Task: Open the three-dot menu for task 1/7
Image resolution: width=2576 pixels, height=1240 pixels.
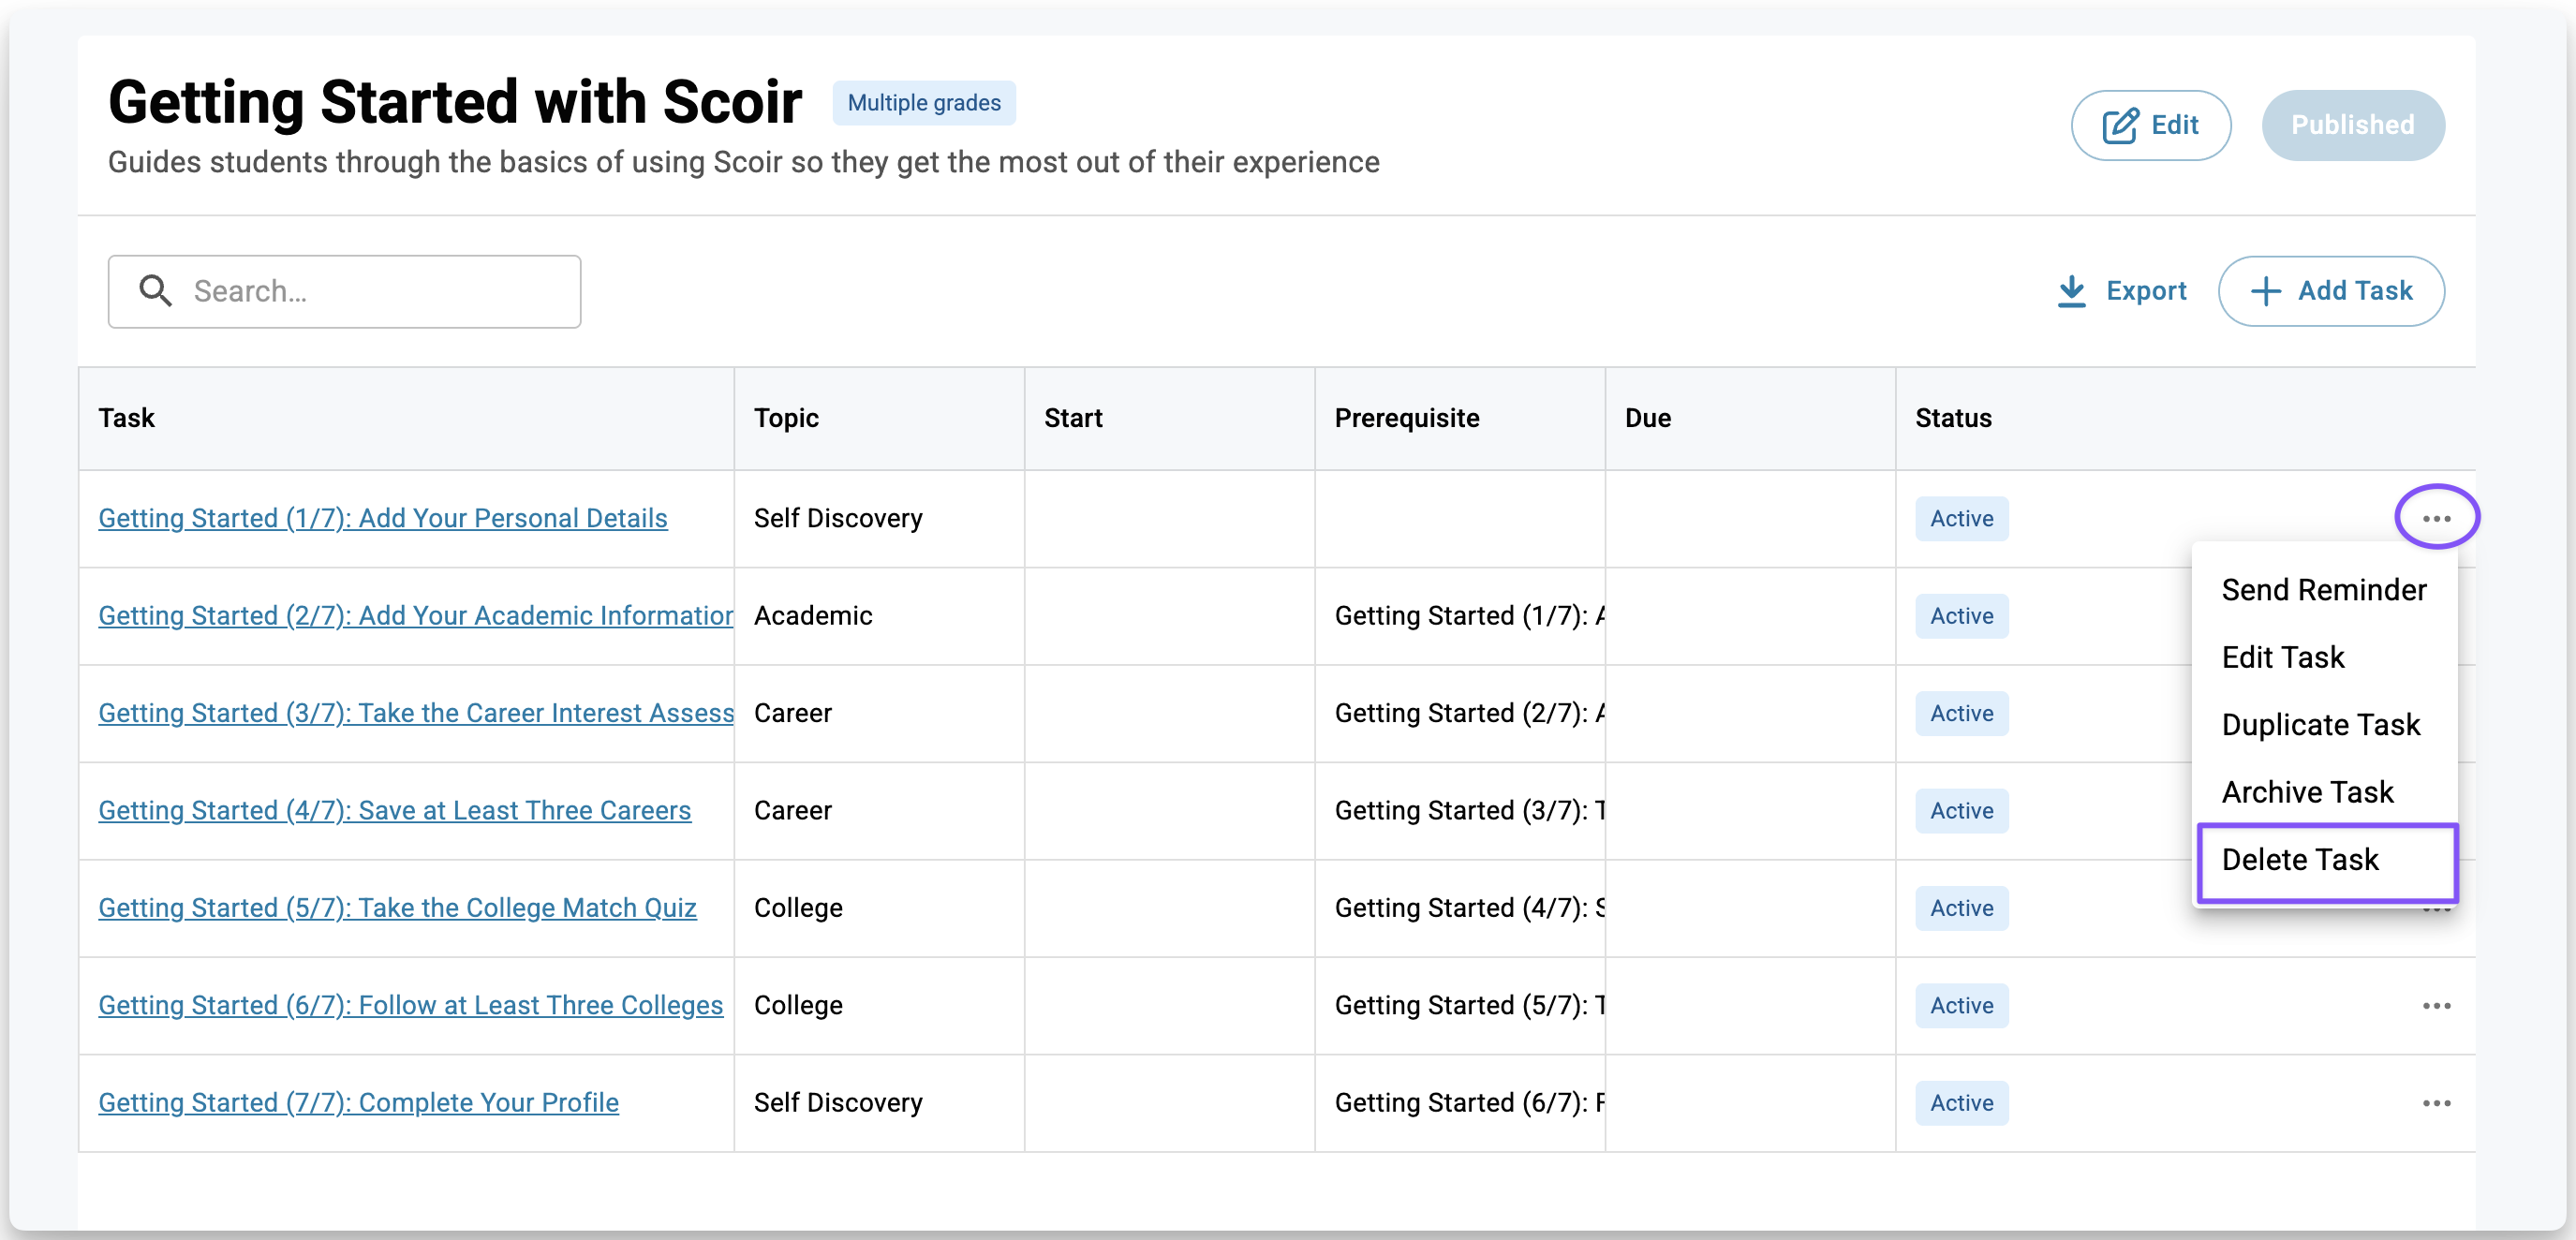Action: pyautogui.click(x=2436, y=518)
